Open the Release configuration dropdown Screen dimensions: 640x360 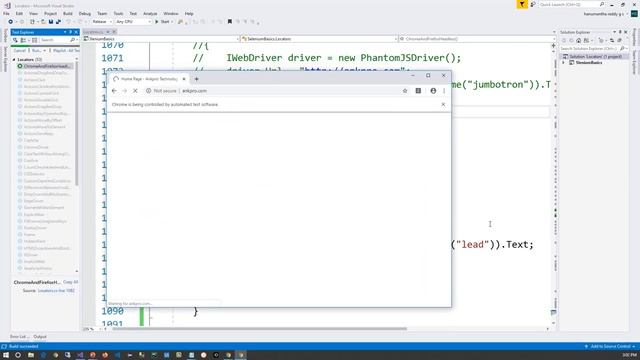click(101, 22)
